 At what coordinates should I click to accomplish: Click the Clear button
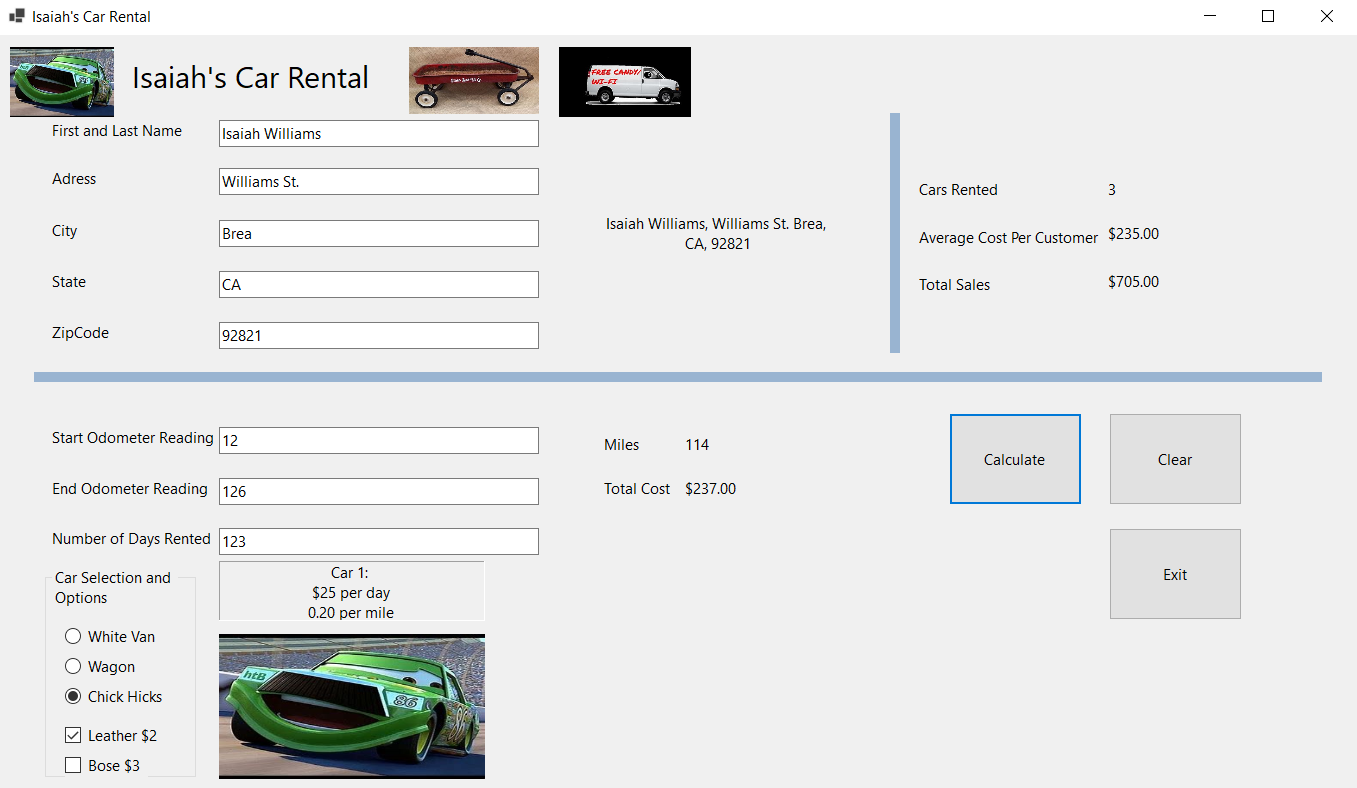[x=1175, y=459]
